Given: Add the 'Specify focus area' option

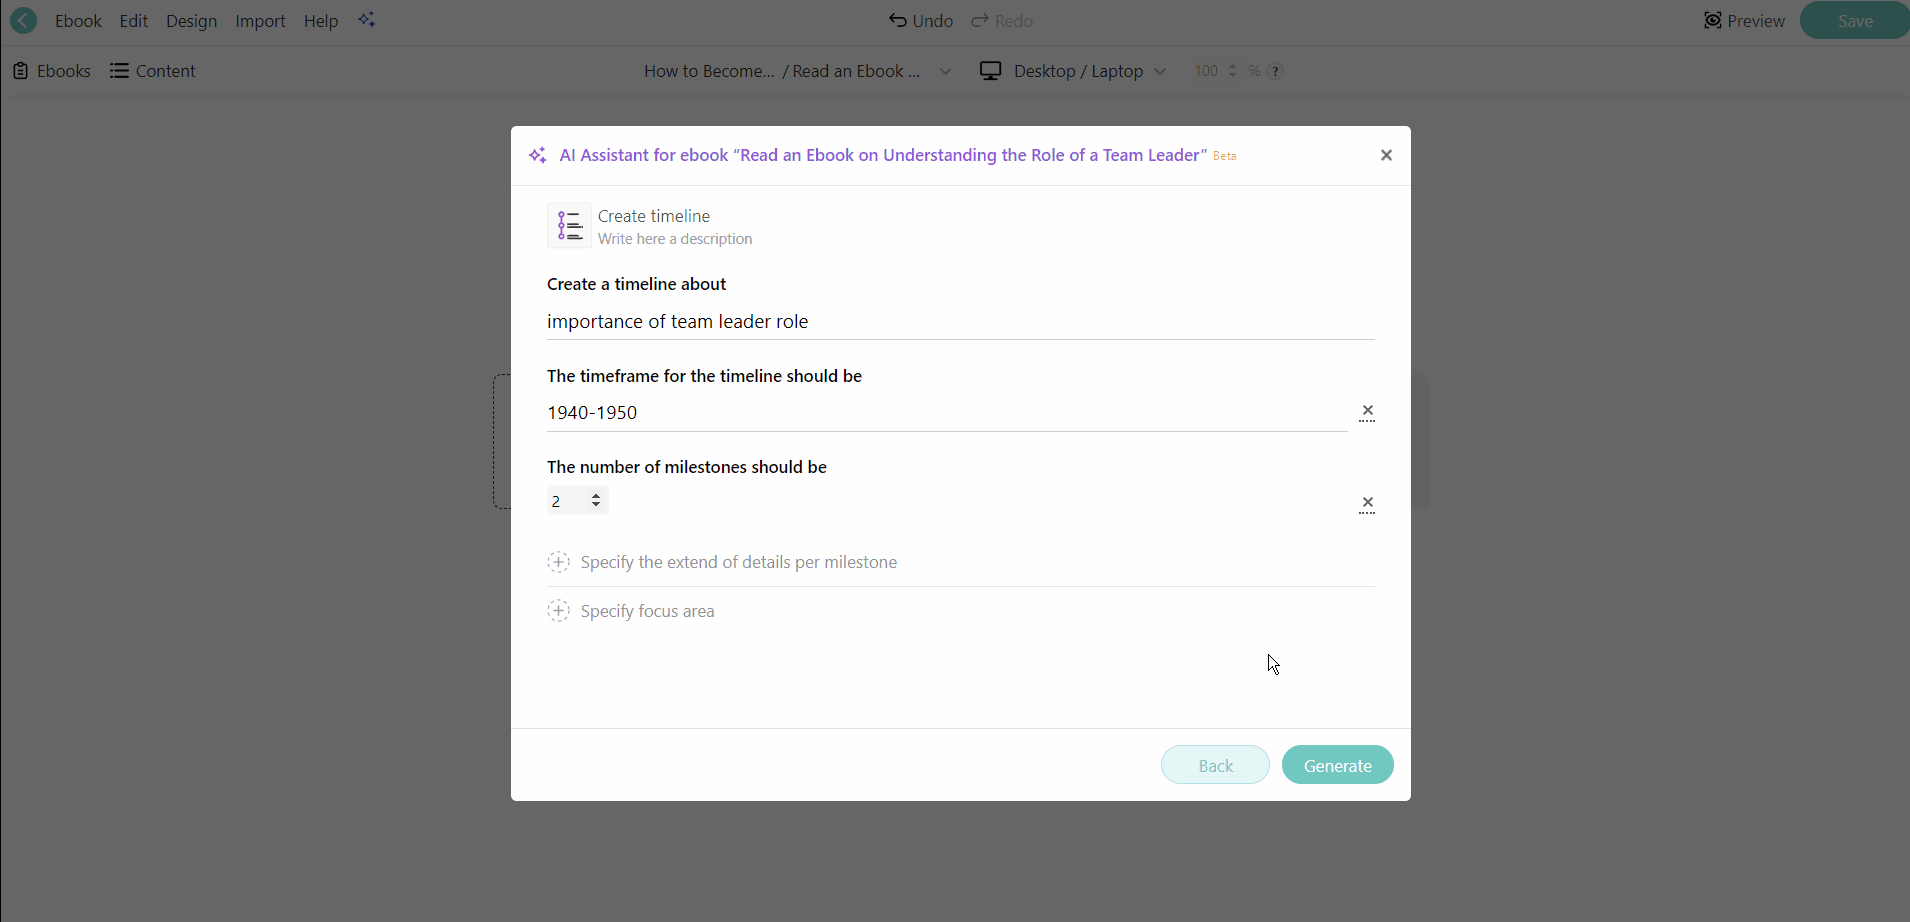Looking at the screenshot, I should (559, 611).
